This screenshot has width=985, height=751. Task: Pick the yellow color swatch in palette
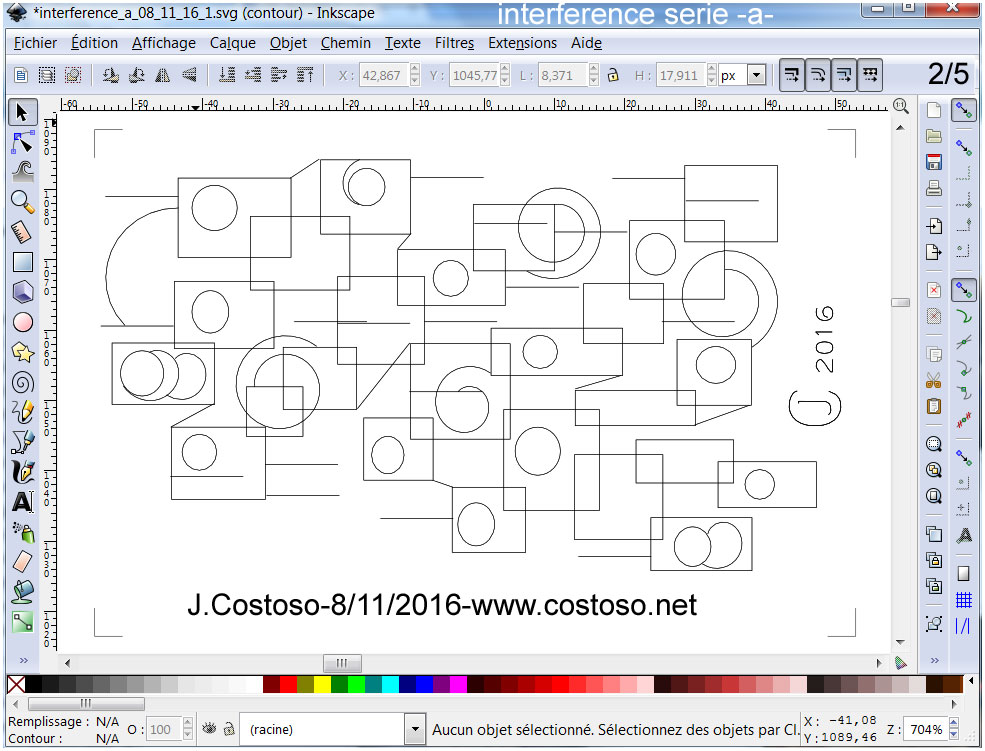click(x=322, y=685)
